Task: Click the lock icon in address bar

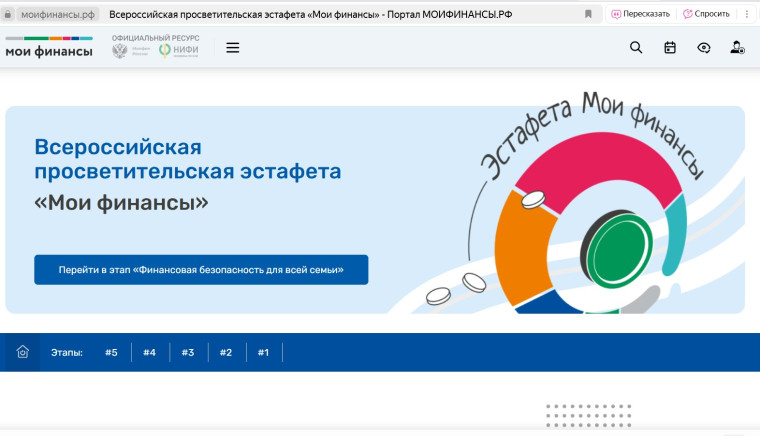Action: tap(8, 15)
